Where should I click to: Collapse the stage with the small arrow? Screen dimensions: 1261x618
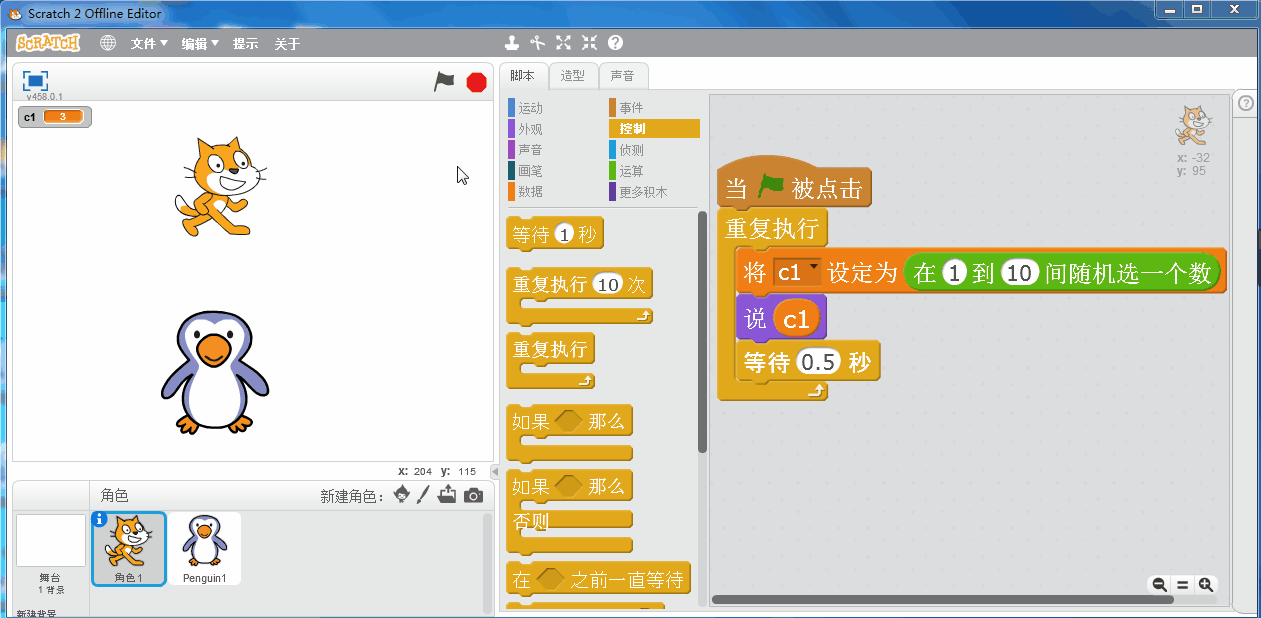[x=494, y=471]
